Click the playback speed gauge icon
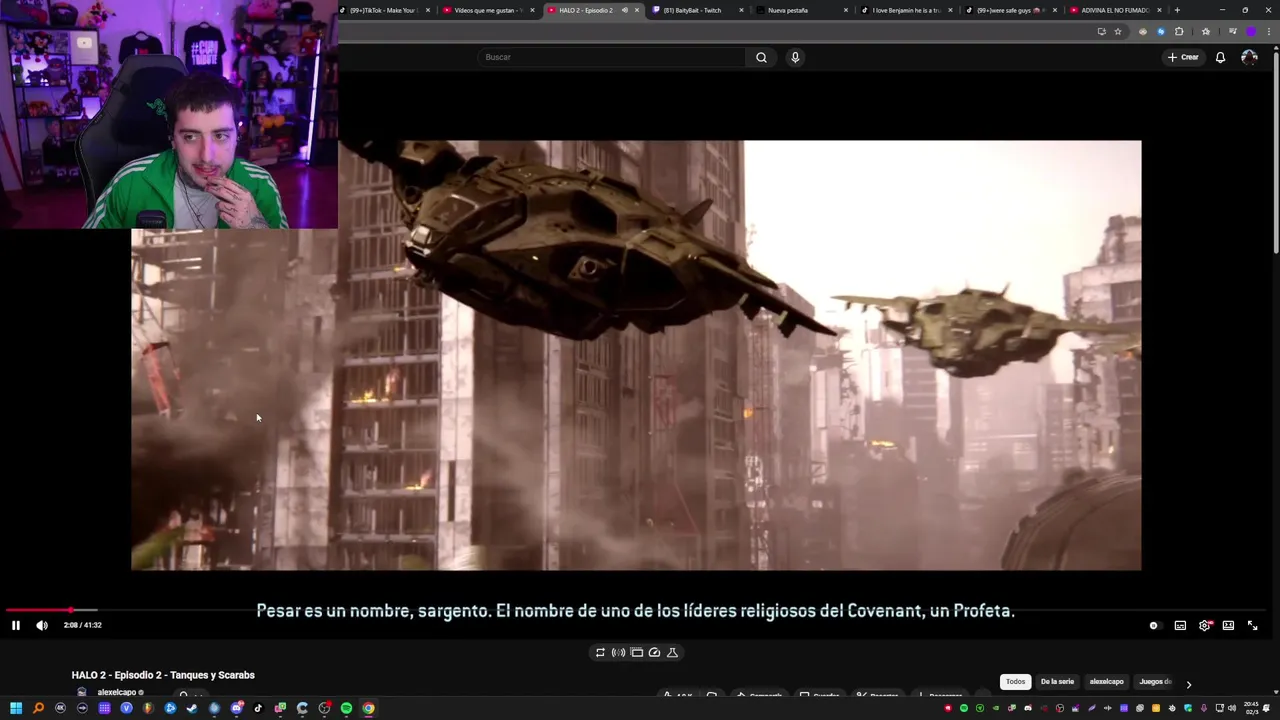1280x720 pixels. [x=654, y=652]
